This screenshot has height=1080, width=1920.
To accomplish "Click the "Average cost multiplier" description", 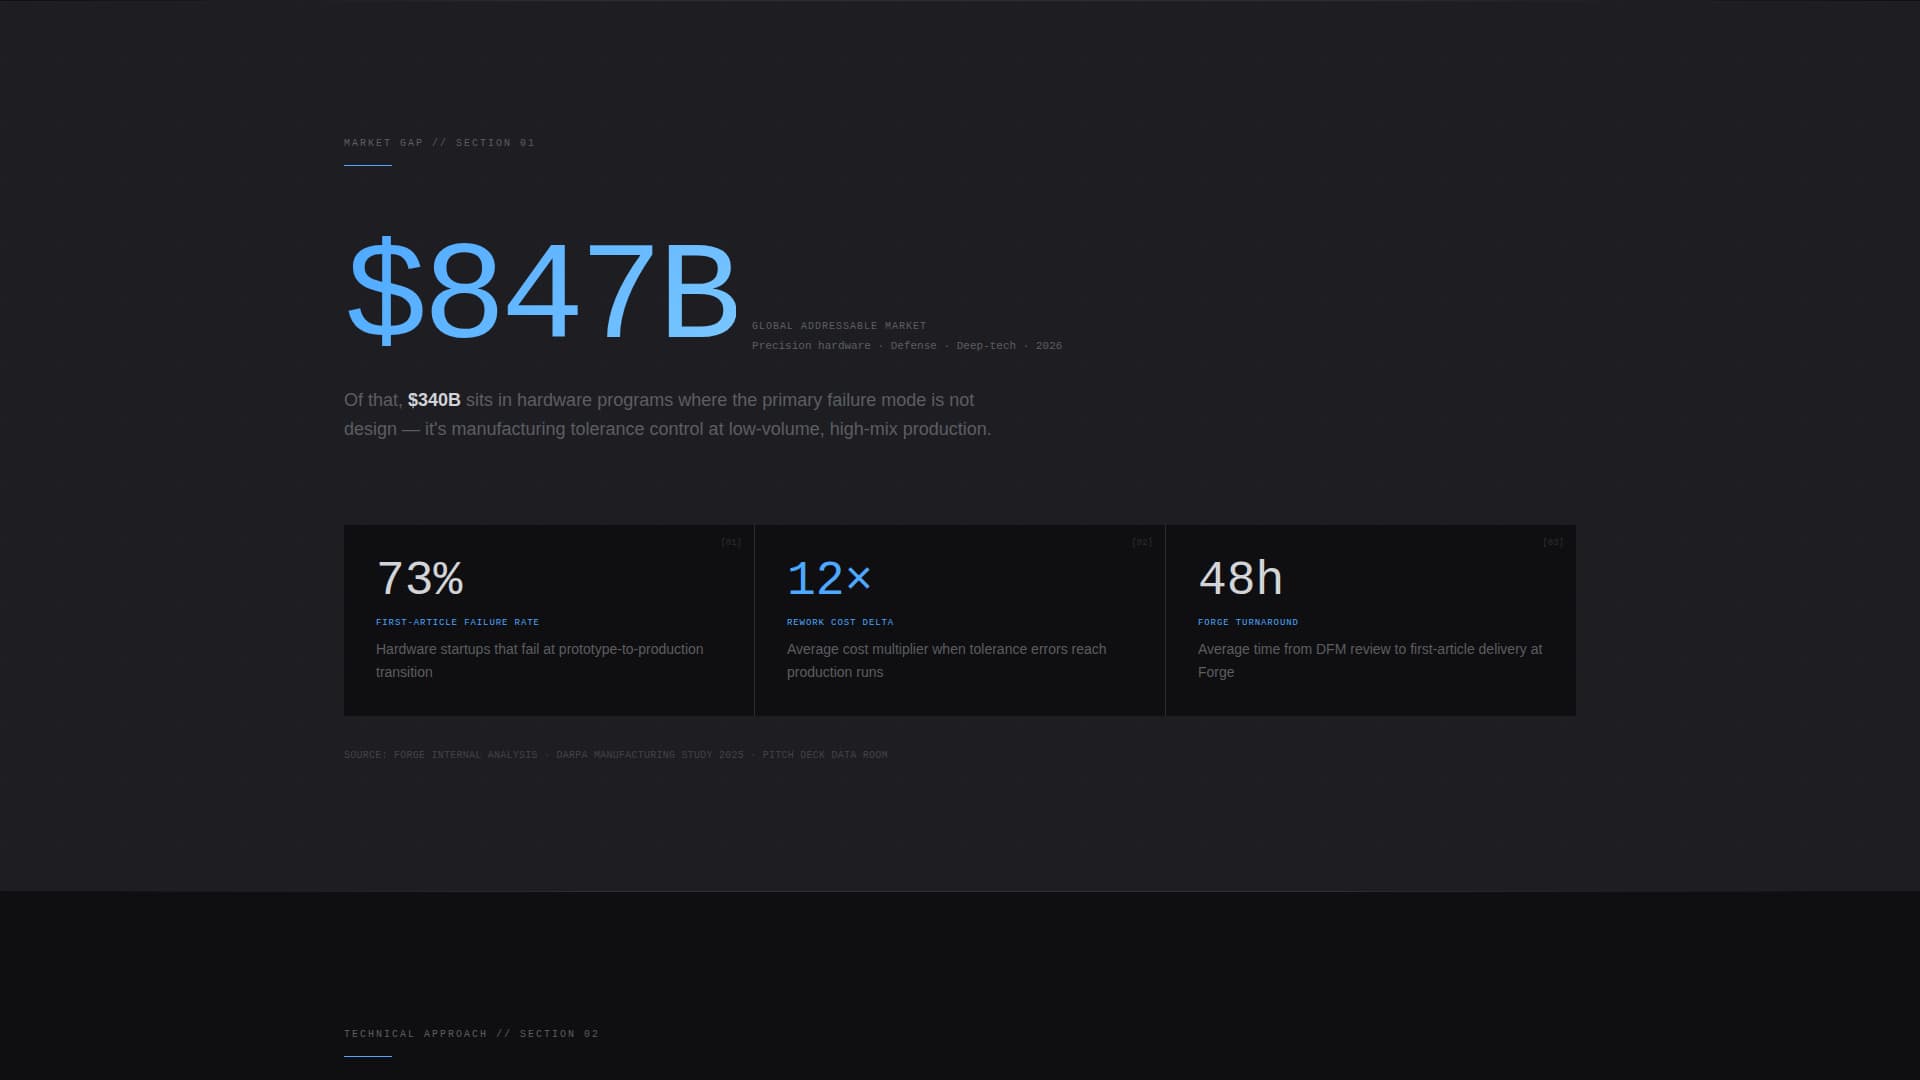I will (947, 660).
